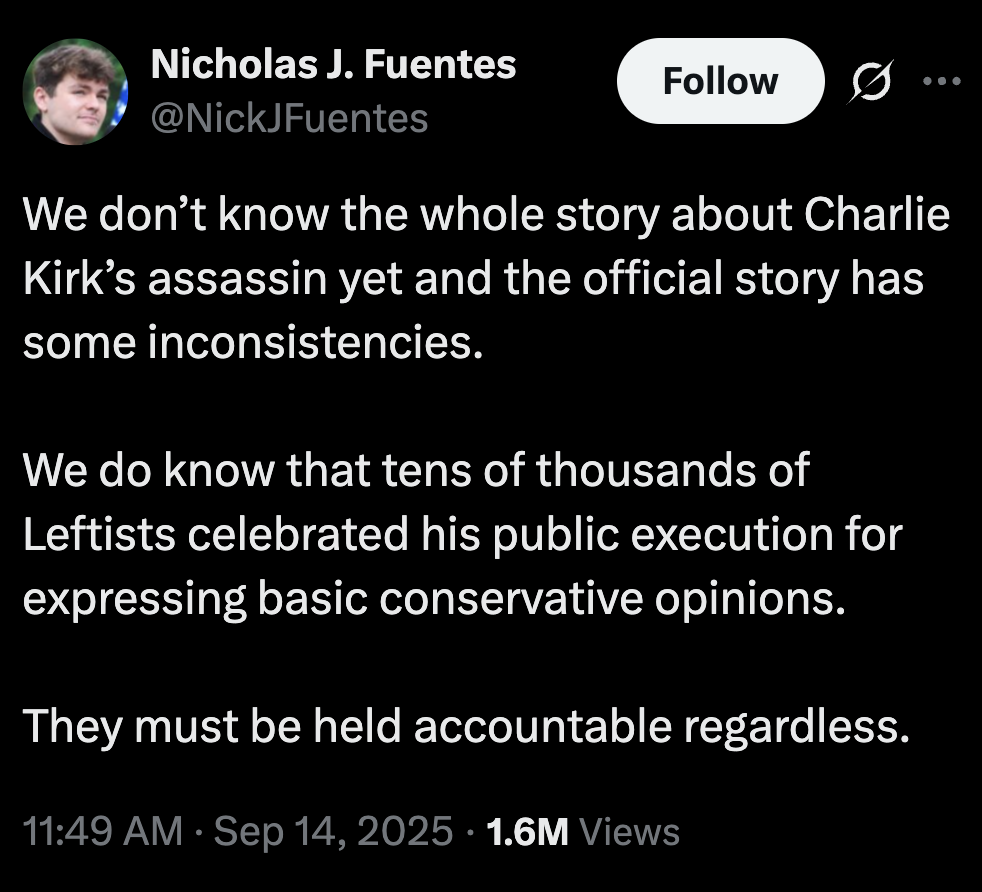
Task: Open the 11:49 AM timestamp
Action: [102, 831]
